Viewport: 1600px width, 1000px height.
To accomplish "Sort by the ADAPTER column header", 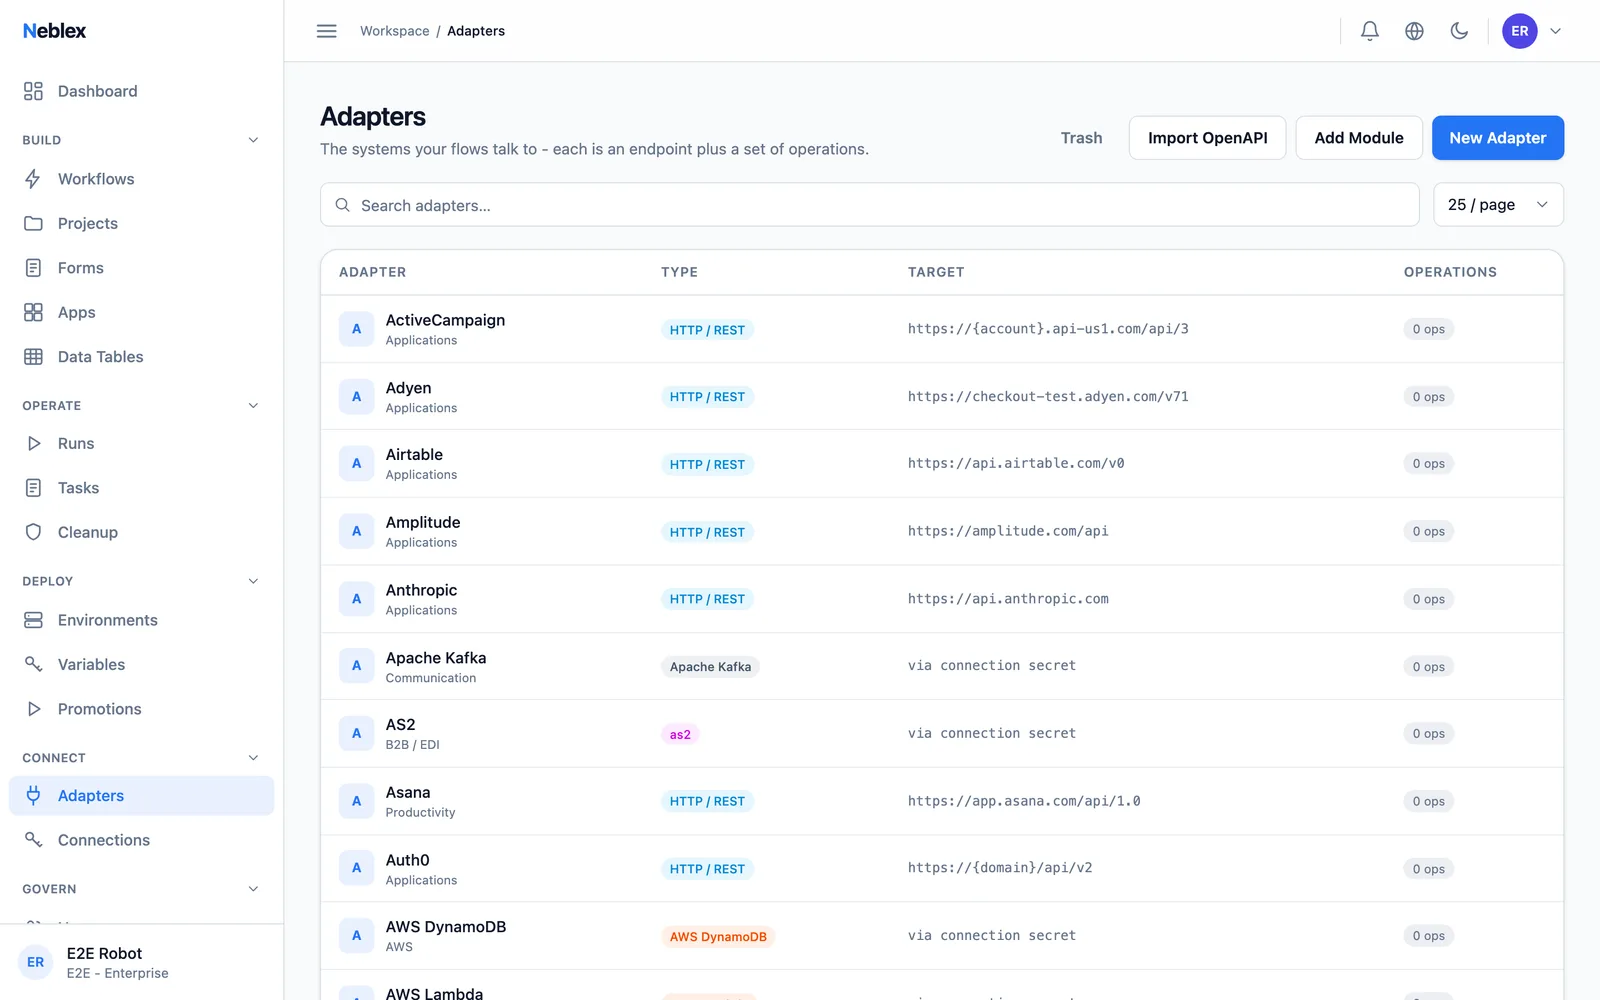I will point(372,272).
